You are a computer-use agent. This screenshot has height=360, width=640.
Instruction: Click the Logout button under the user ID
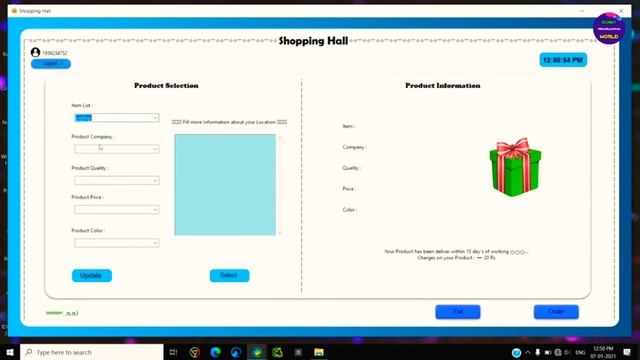[x=51, y=64]
